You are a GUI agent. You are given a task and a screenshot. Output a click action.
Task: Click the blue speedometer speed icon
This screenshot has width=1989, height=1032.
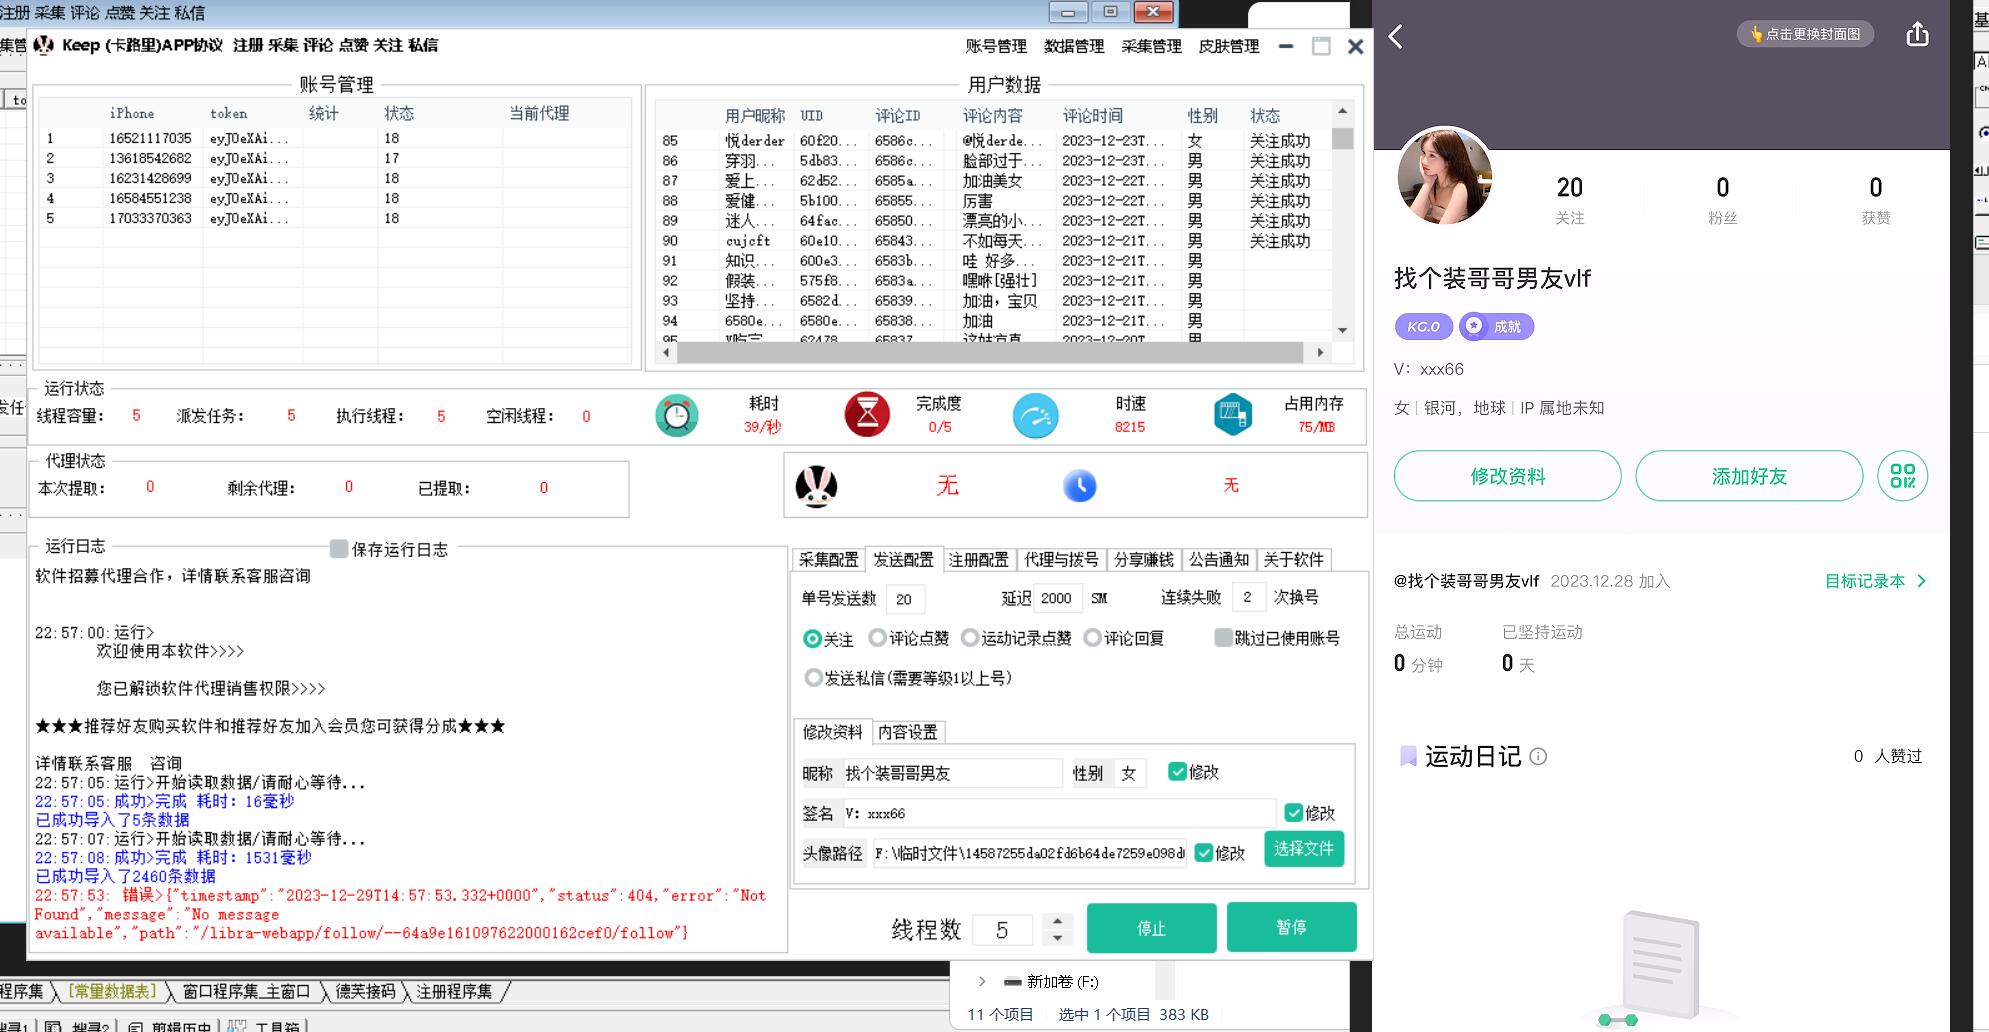pos(1035,416)
